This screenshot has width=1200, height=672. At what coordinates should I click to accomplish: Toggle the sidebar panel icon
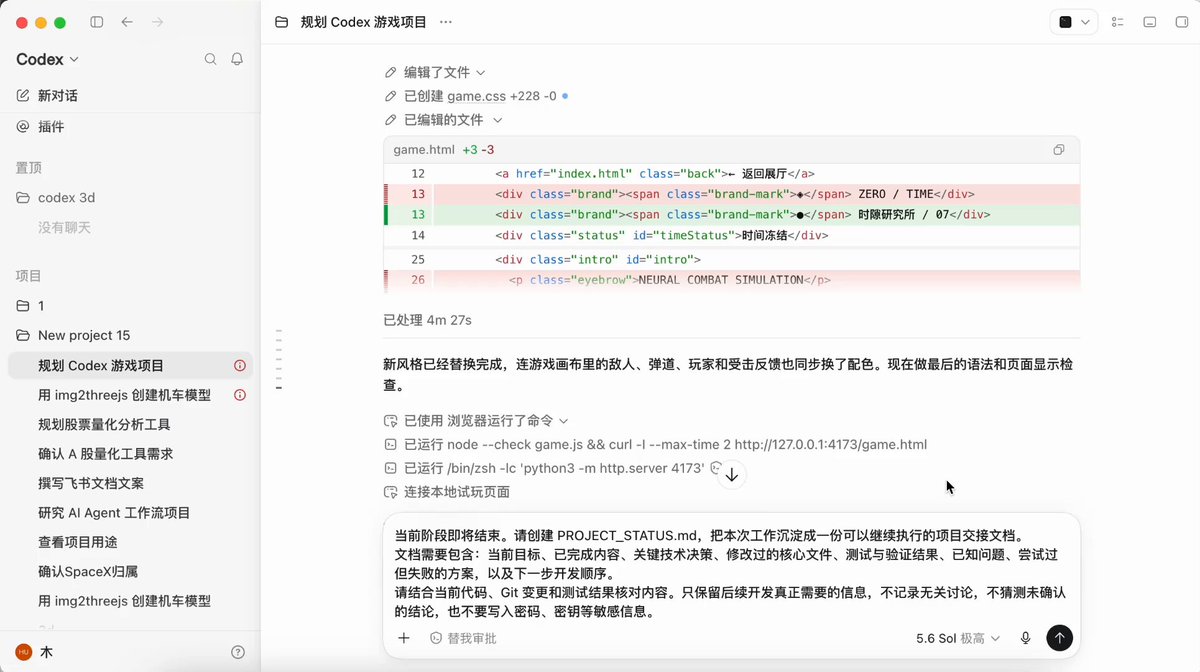(96, 22)
